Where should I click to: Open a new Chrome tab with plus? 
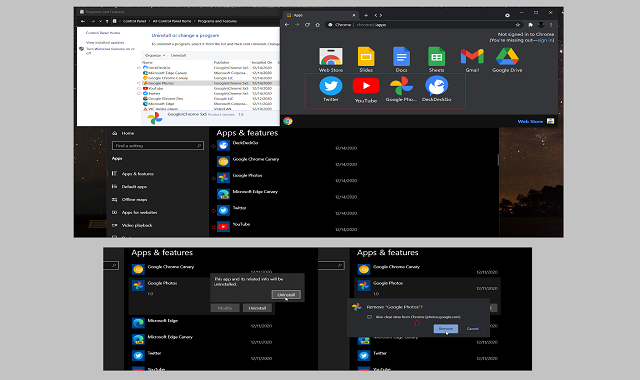pos(366,16)
